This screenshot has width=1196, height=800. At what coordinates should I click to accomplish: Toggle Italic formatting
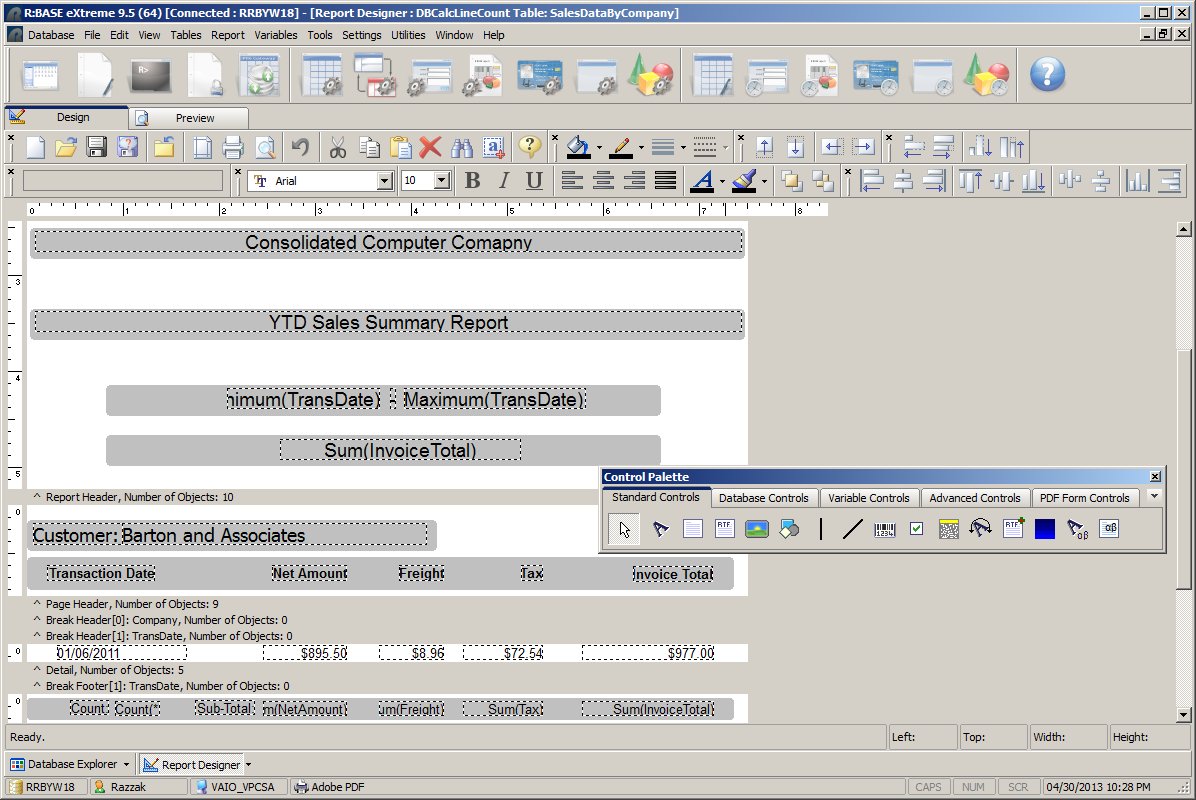click(504, 181)
